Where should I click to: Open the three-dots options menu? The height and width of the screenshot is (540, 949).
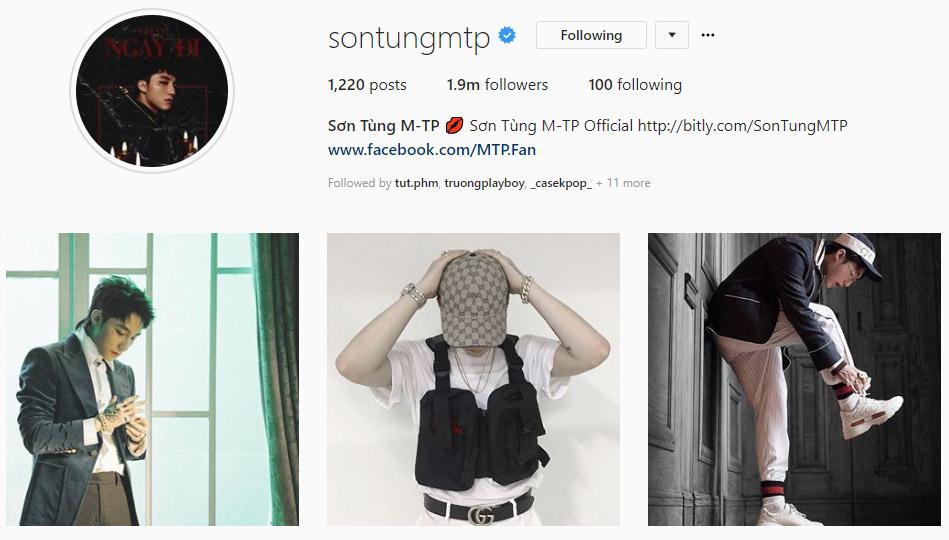point(708,35)
